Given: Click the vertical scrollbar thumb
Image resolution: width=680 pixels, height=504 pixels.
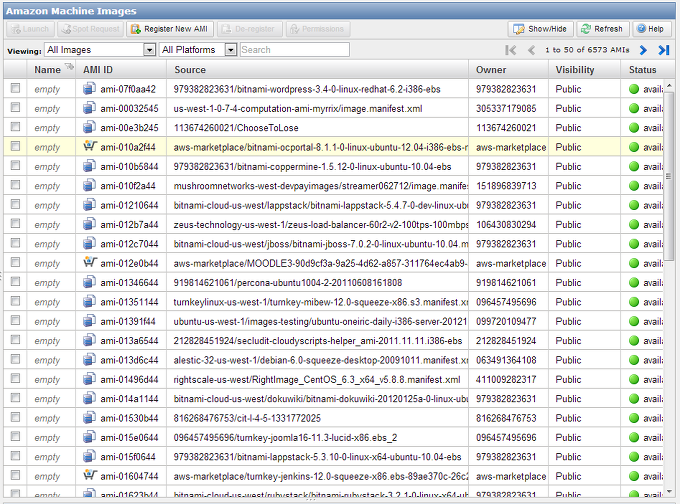Looking at the screenshot, I should click(x=669, y=177).
